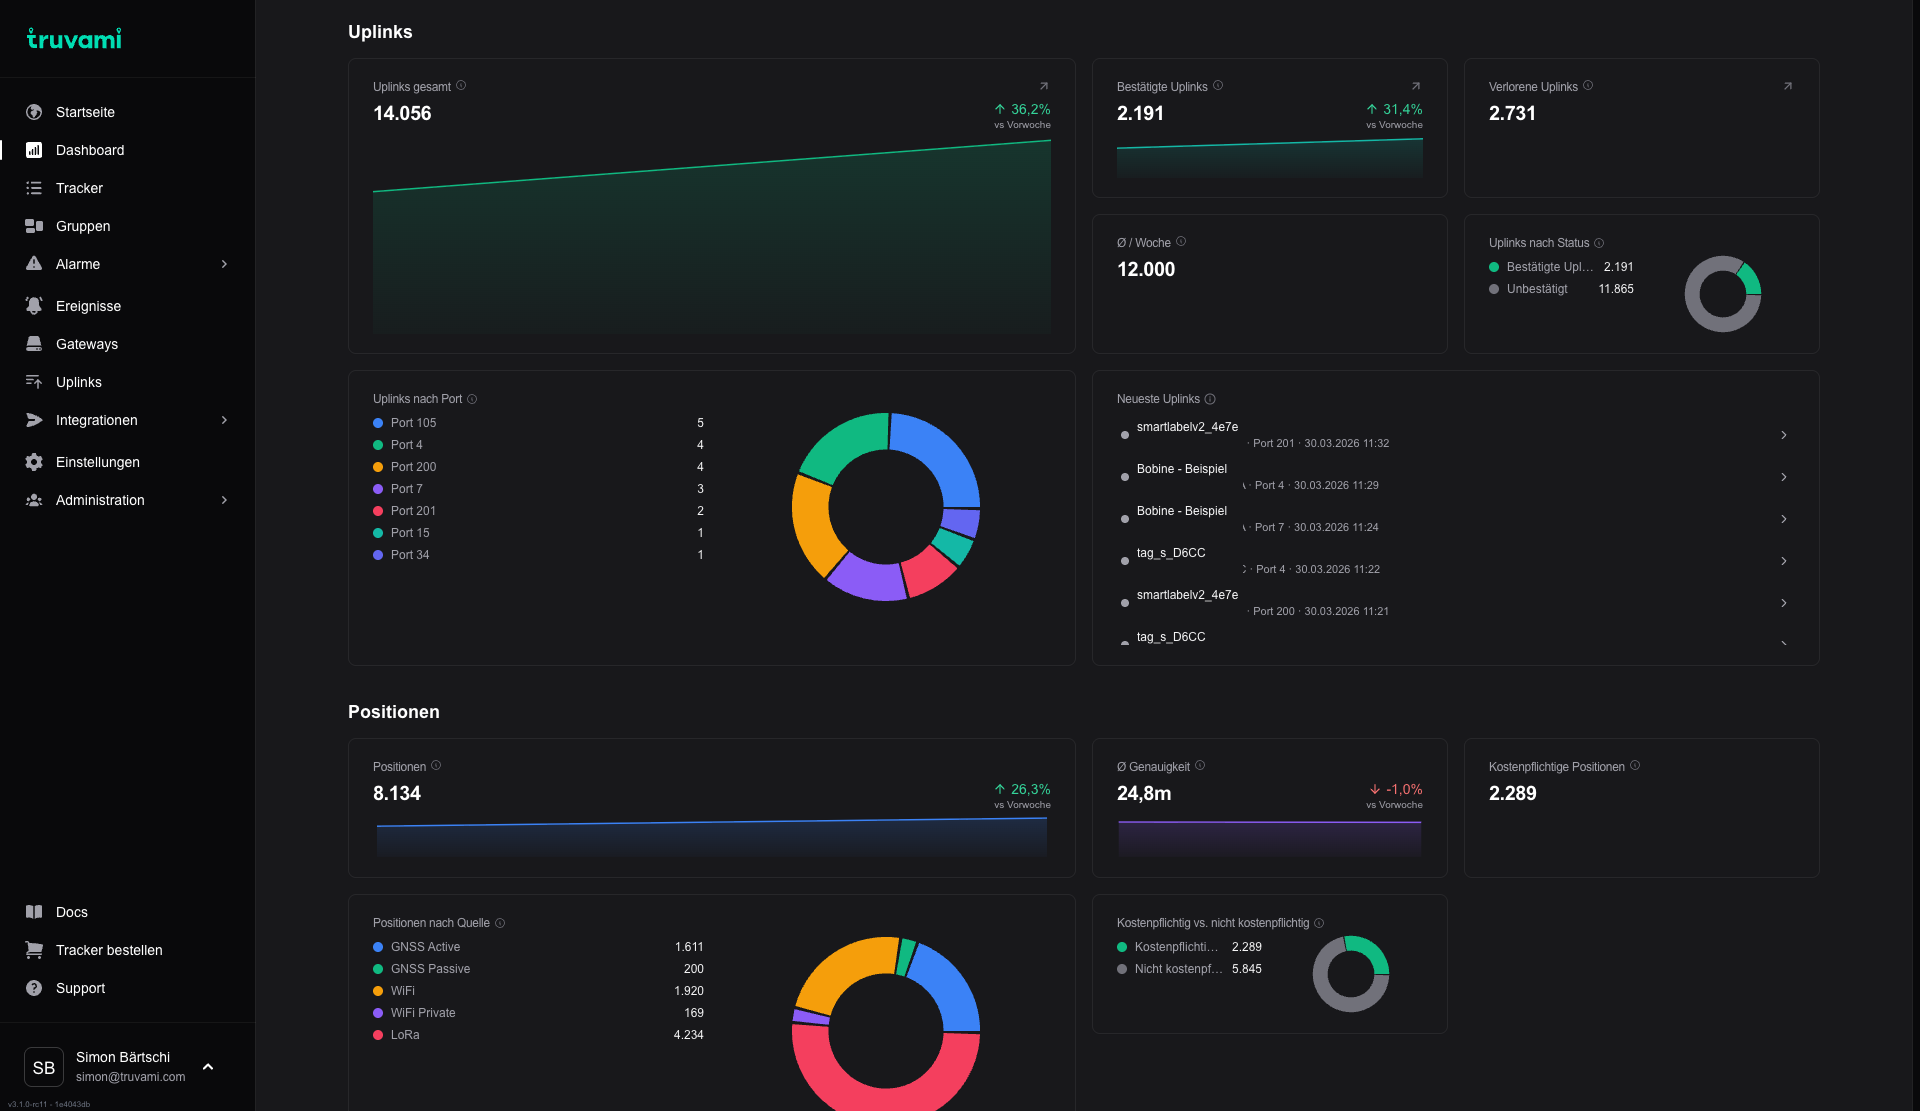Toggle the LoRa legend entry

(x=404, y=1035)
